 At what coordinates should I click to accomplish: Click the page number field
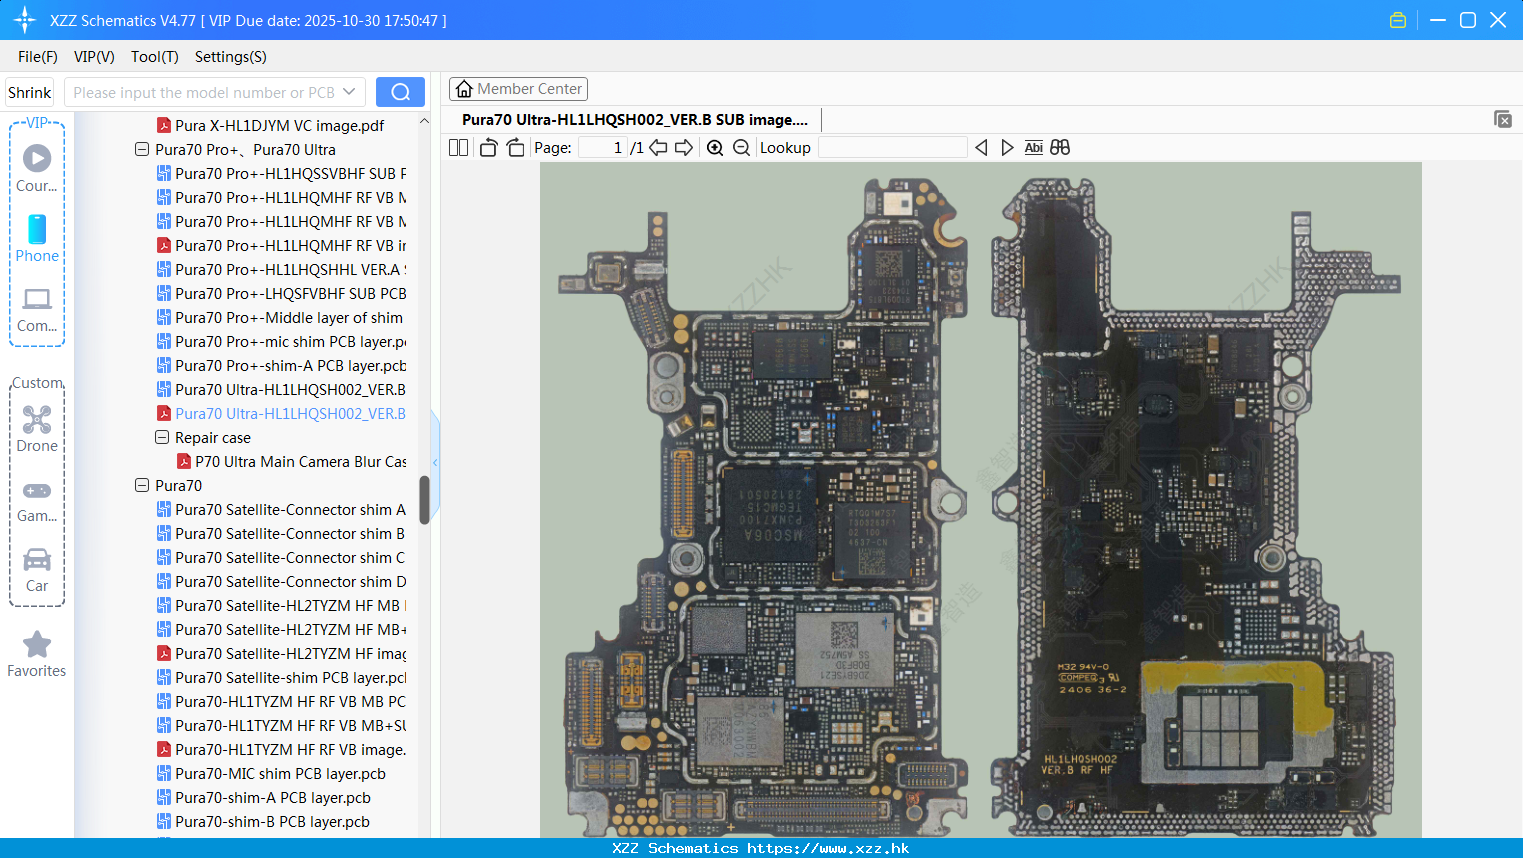pyautogui.click(x=602, y=147)
